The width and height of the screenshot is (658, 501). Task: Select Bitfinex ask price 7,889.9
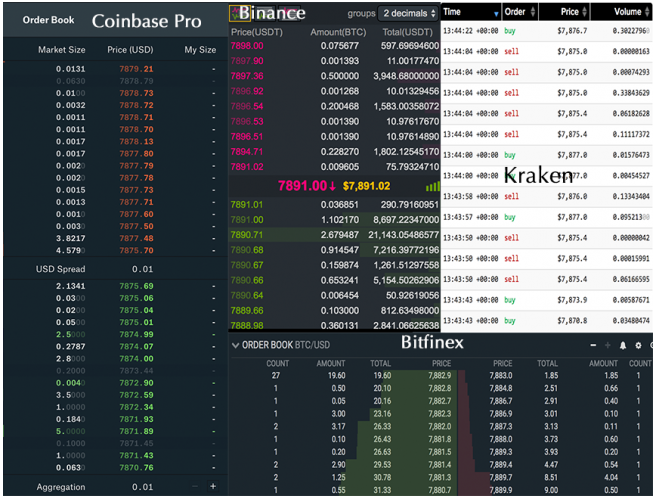click(501, 490)
